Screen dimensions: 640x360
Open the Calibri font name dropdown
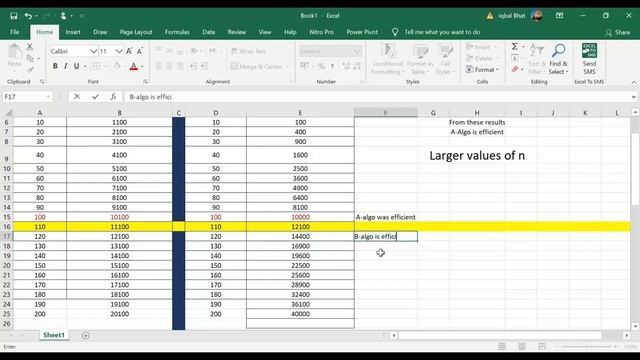pos(93,51)
